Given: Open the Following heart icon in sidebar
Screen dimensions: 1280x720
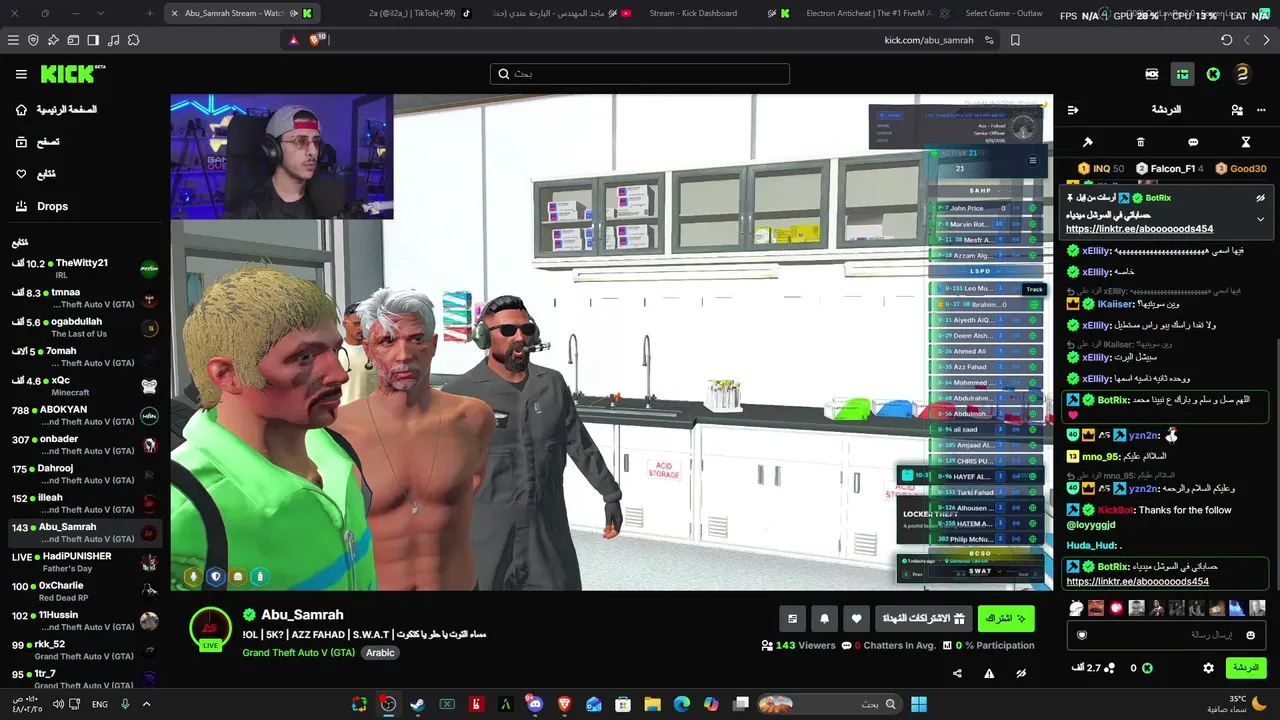Looking at the screenshot, I should [21, 174].
